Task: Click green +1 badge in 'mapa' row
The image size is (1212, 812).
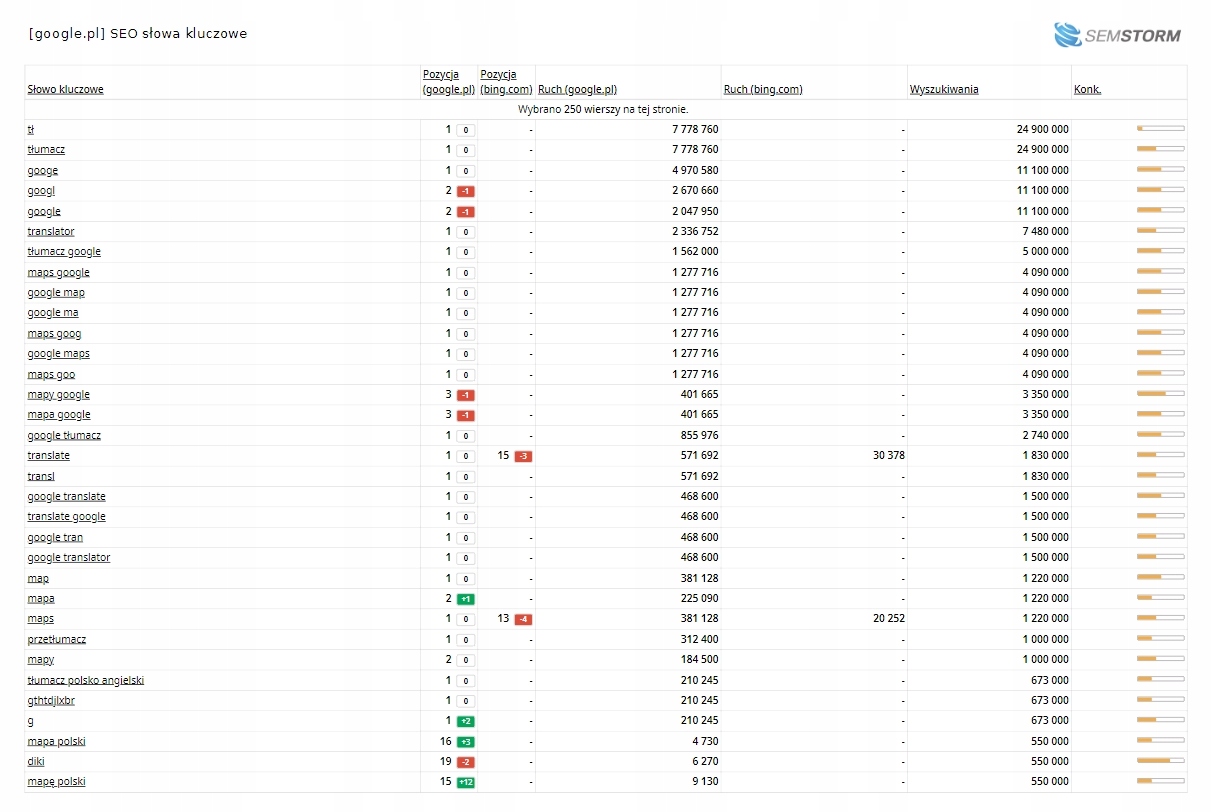Action: pos(466,599)
